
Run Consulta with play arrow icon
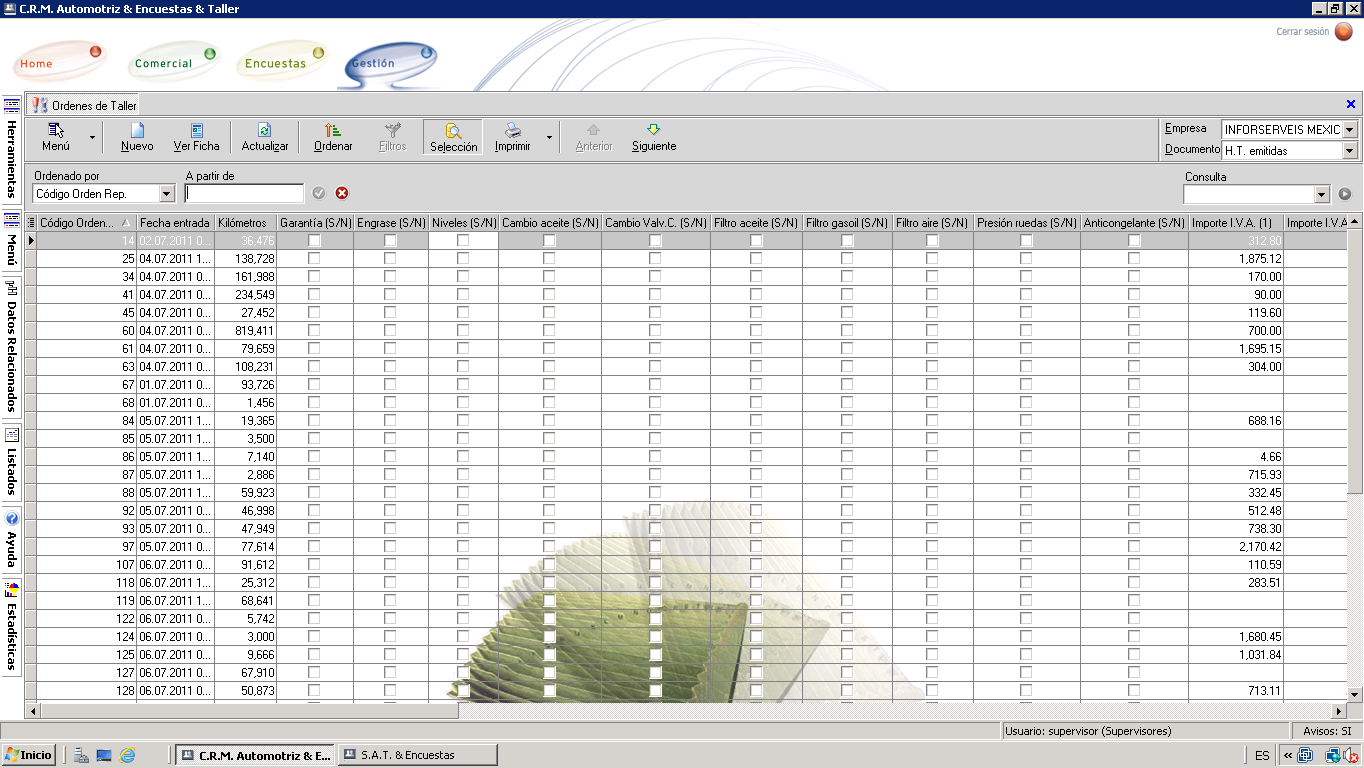pos(1345,194)
